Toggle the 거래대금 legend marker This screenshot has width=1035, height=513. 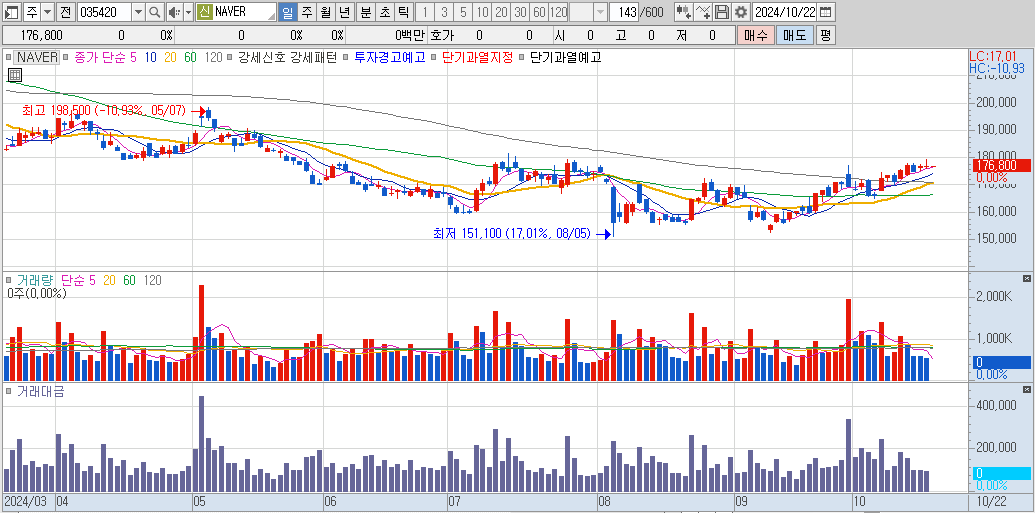7,391
